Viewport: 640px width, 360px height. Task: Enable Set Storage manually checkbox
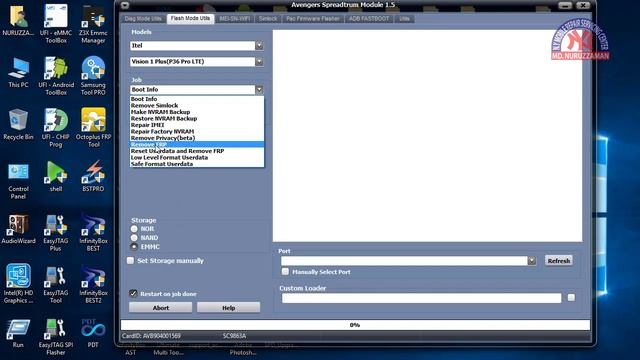pos(130,260)
